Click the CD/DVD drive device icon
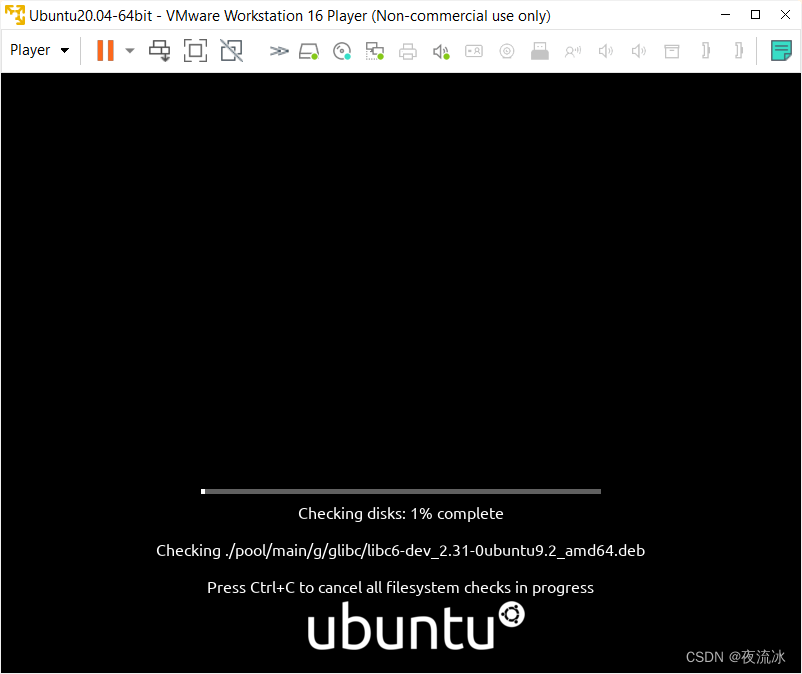 click(x=342, y=51)
